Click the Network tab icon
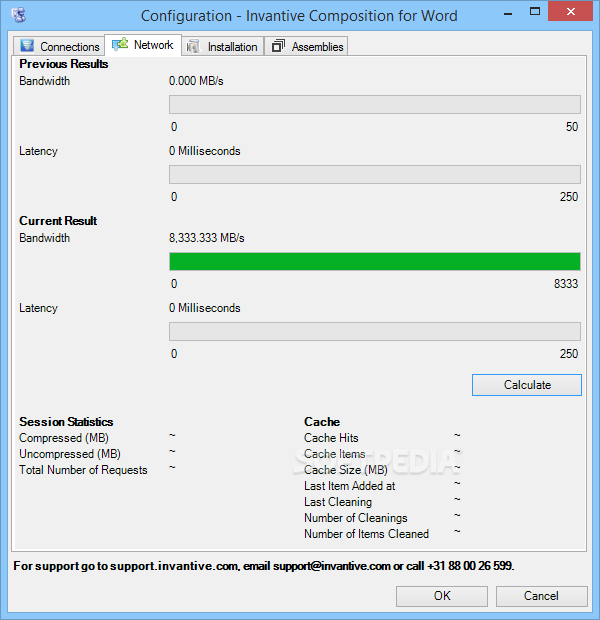The image size is (600, 620). coord(120,44)
